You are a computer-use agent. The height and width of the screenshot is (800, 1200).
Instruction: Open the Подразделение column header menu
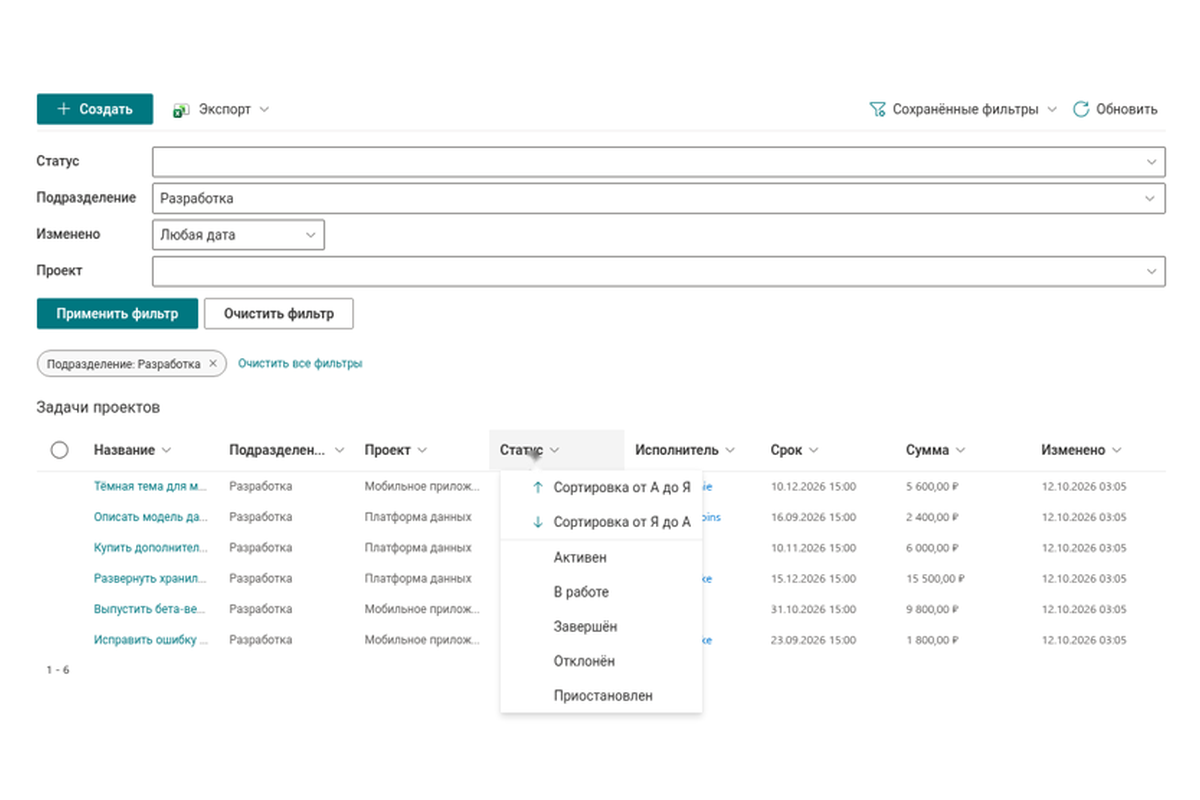click(287, 450)
